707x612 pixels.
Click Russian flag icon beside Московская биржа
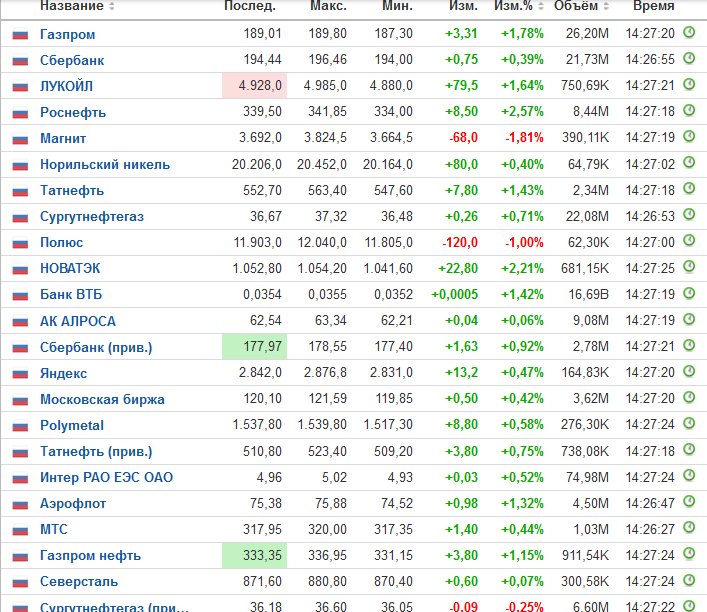(20, 400)
